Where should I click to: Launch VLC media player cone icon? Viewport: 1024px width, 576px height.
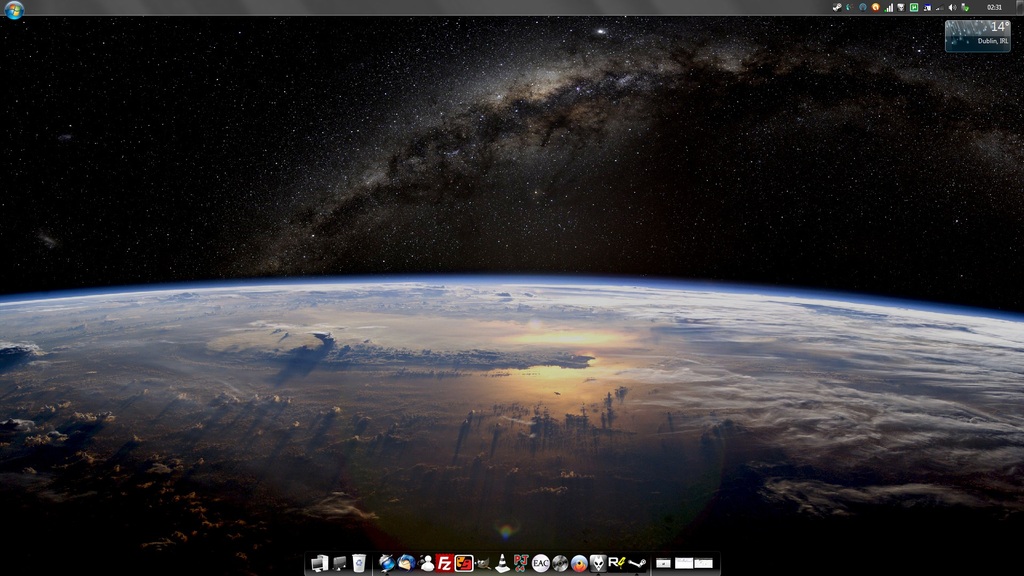(x=503, y=564)
